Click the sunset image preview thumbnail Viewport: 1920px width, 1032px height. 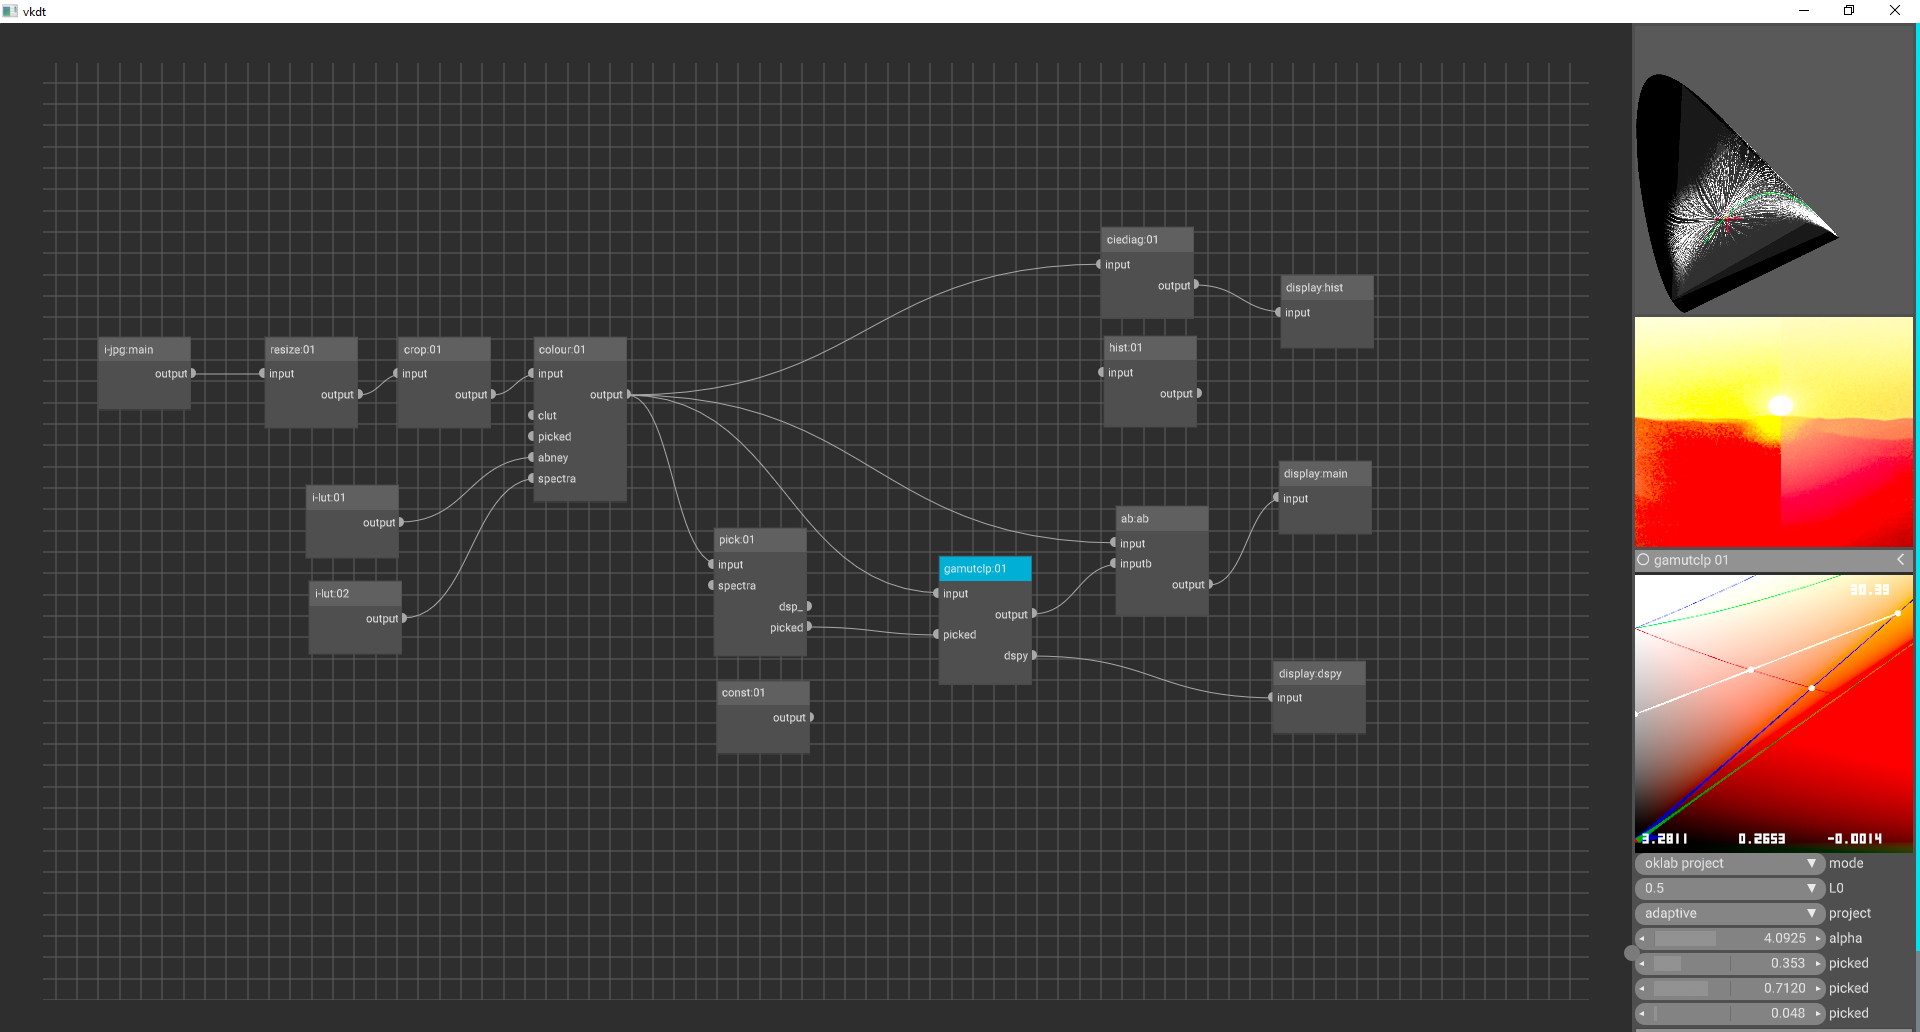pos(1772,432)
